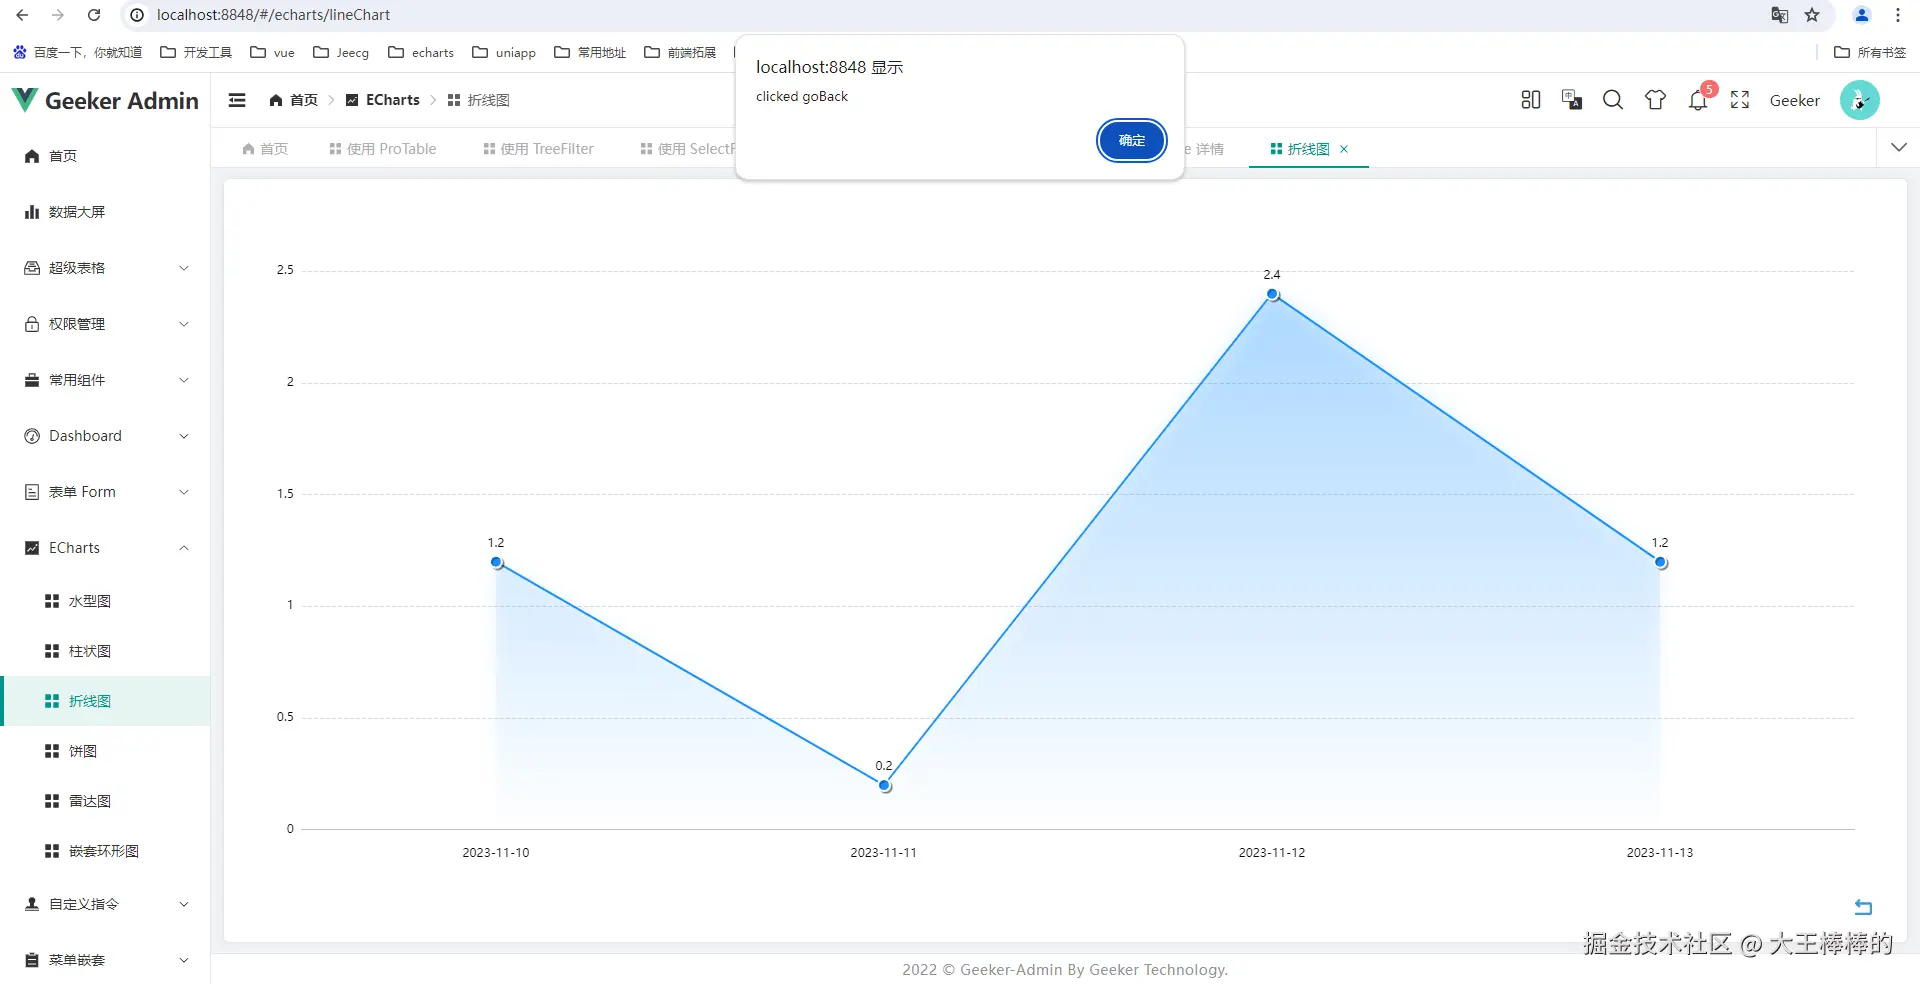Click 首页 in the breadcrumb
Viewport: 1920px width, 984px height.
point(293,100)
